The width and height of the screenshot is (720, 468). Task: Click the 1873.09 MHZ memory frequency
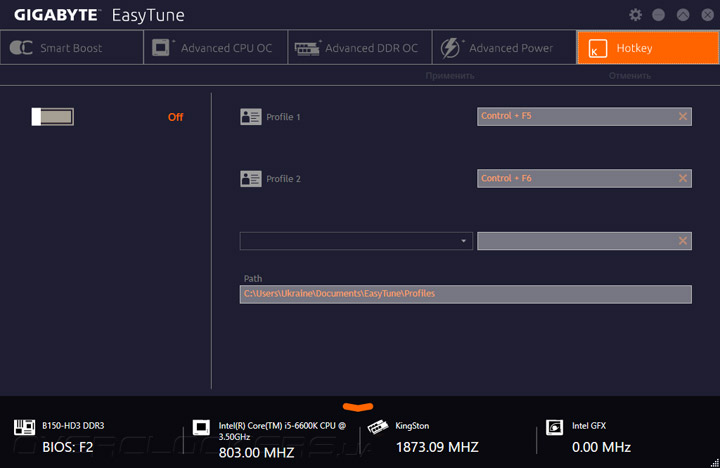click(437, 447)
